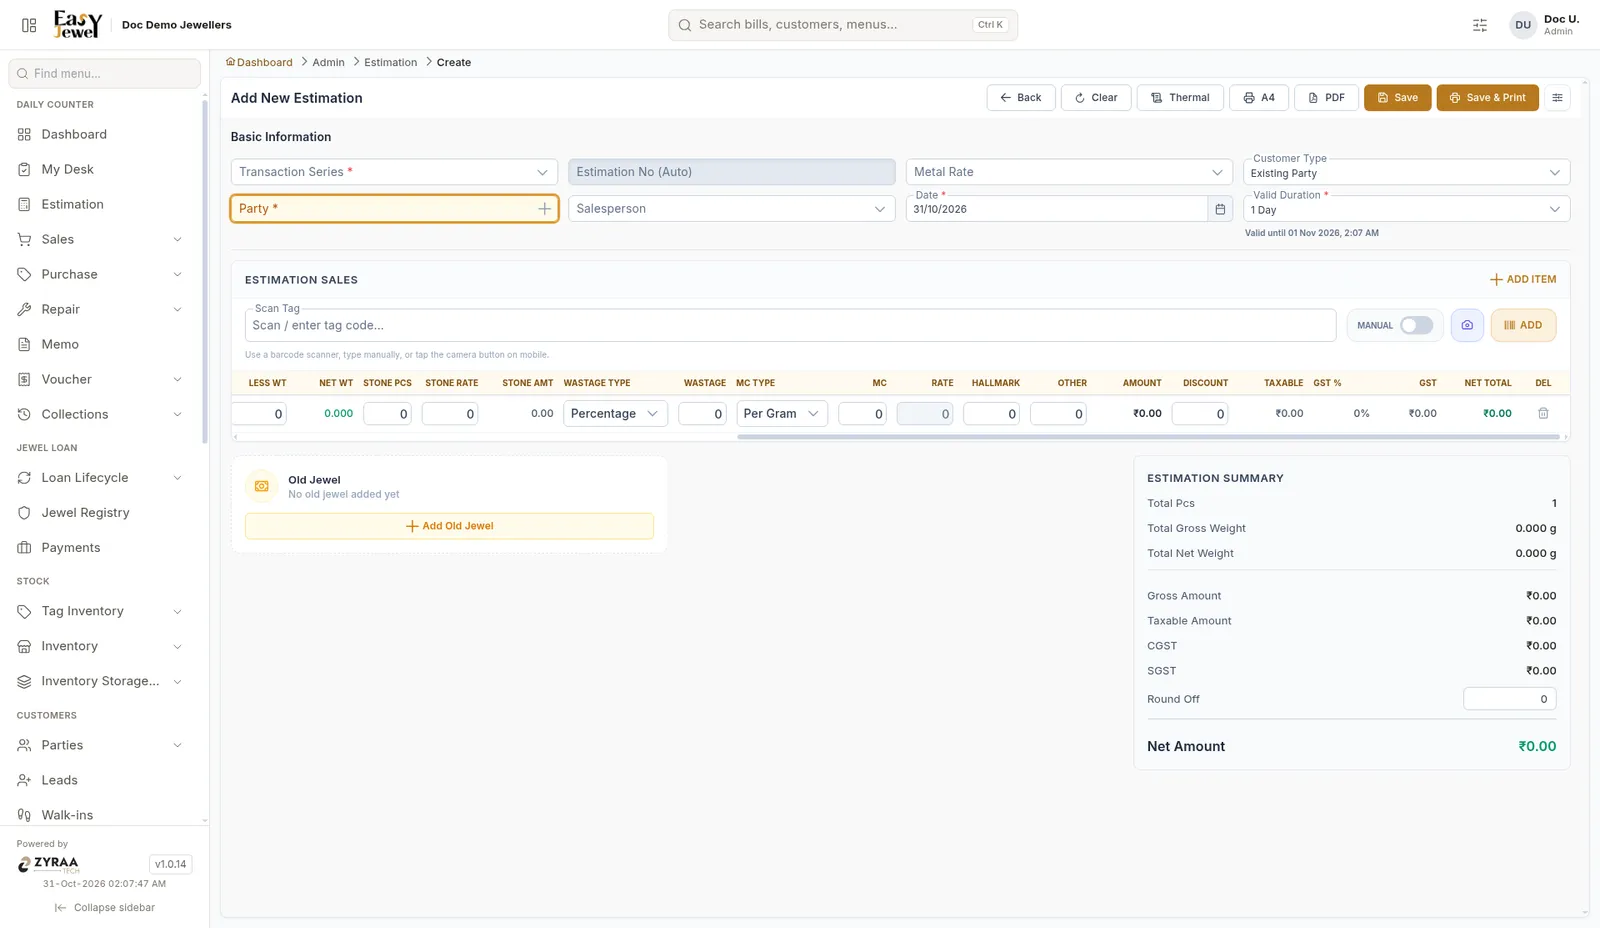Click the Clear button
The width and height of the screenshot is (1600, 928).
coord(1096,98)
